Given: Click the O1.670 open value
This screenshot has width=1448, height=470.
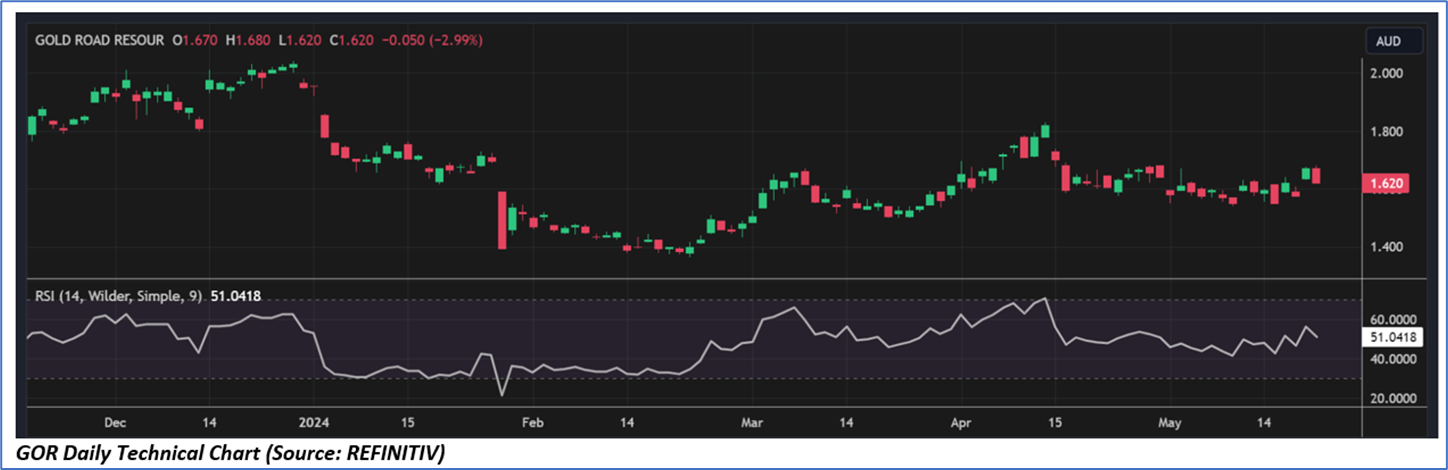Looking at the screenshot, I should tap(197, 41).
